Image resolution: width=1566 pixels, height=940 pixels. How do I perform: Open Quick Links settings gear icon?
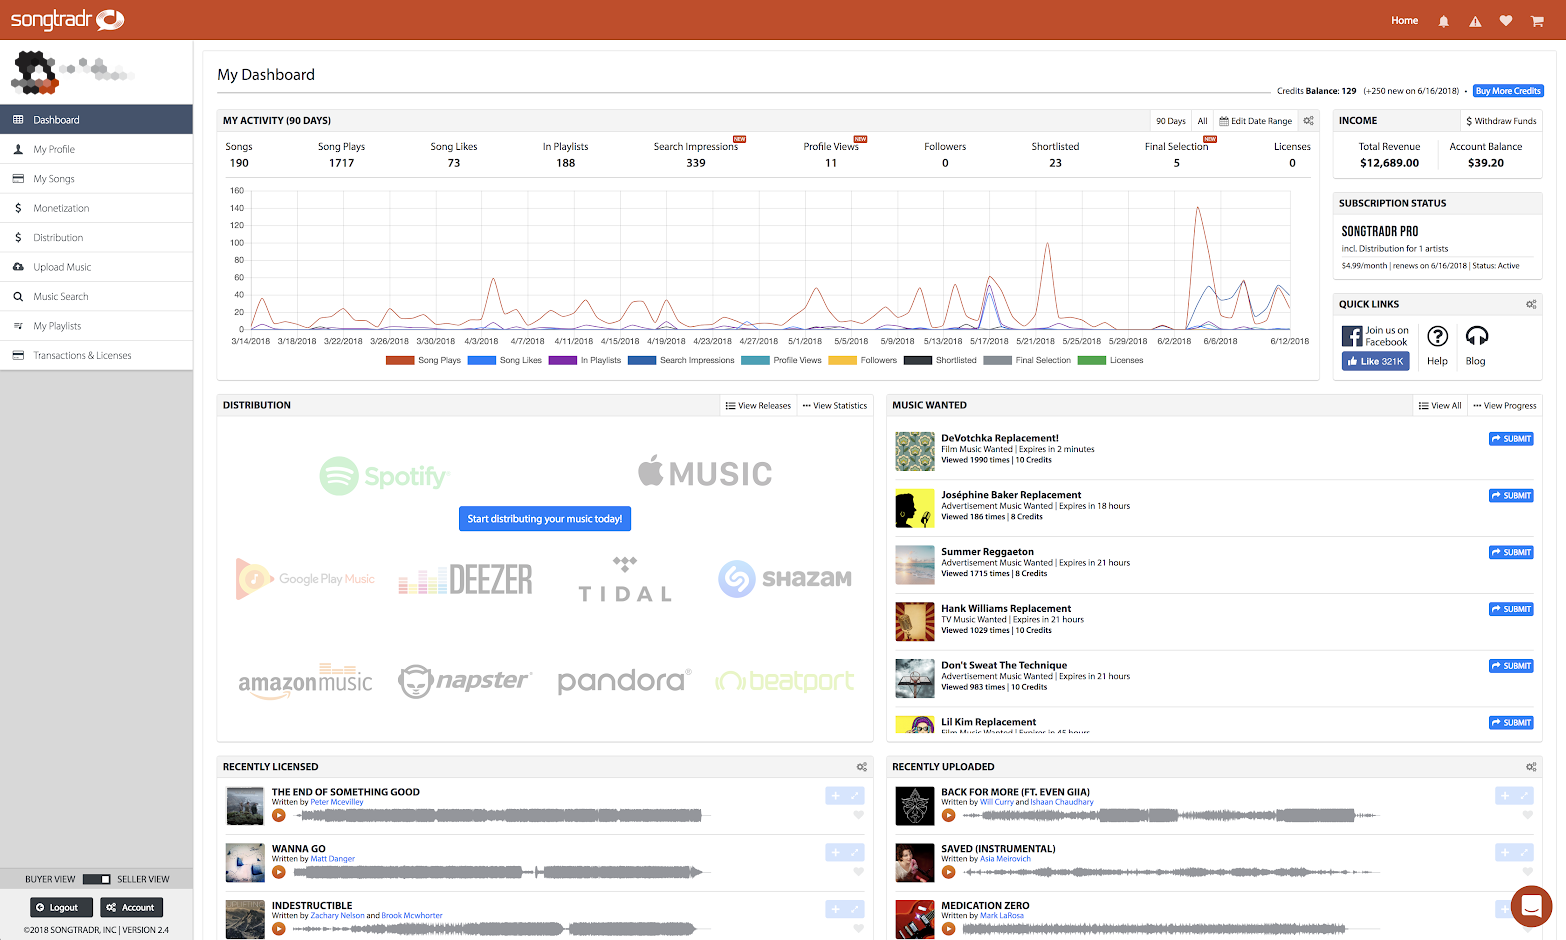click(1531, 304)
